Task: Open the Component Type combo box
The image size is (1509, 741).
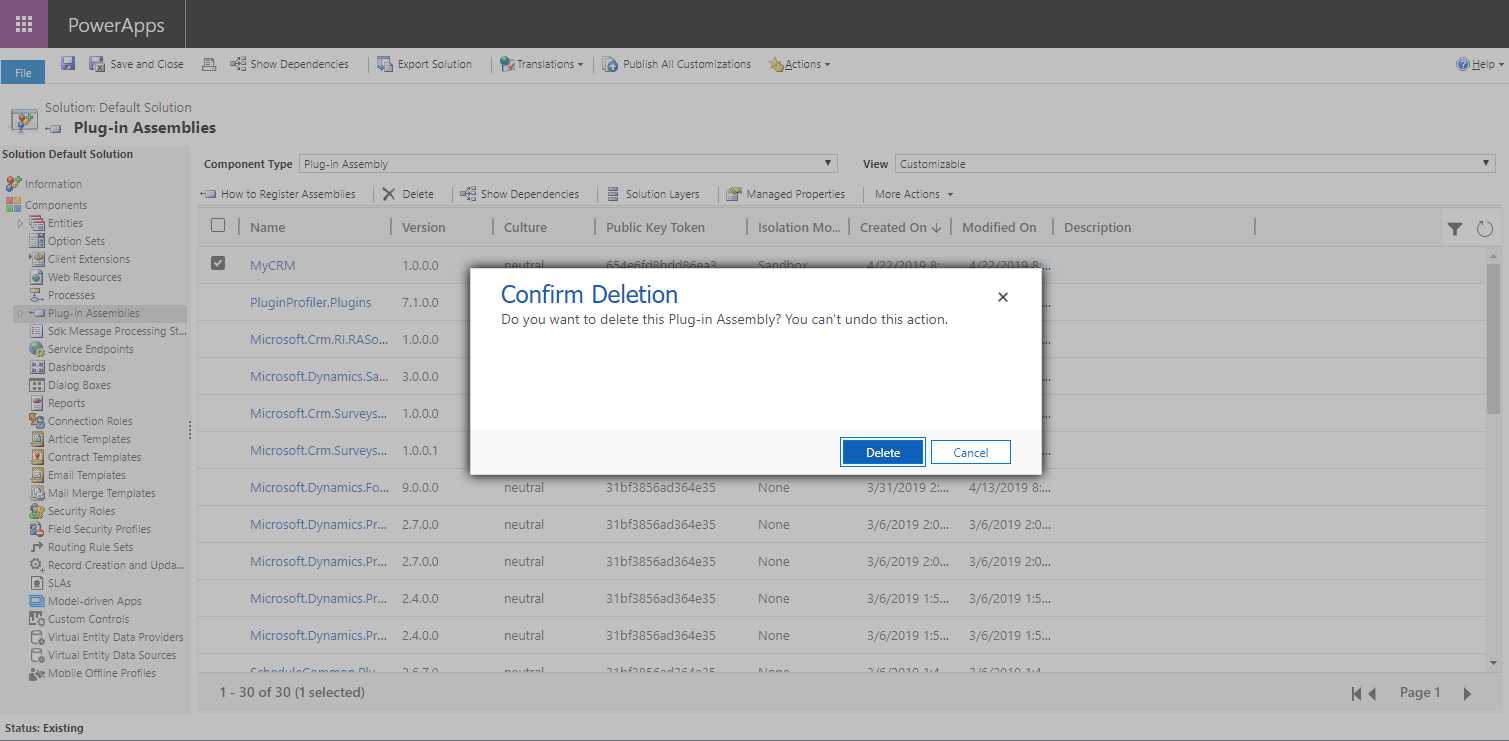Action: tap(568, 164)
